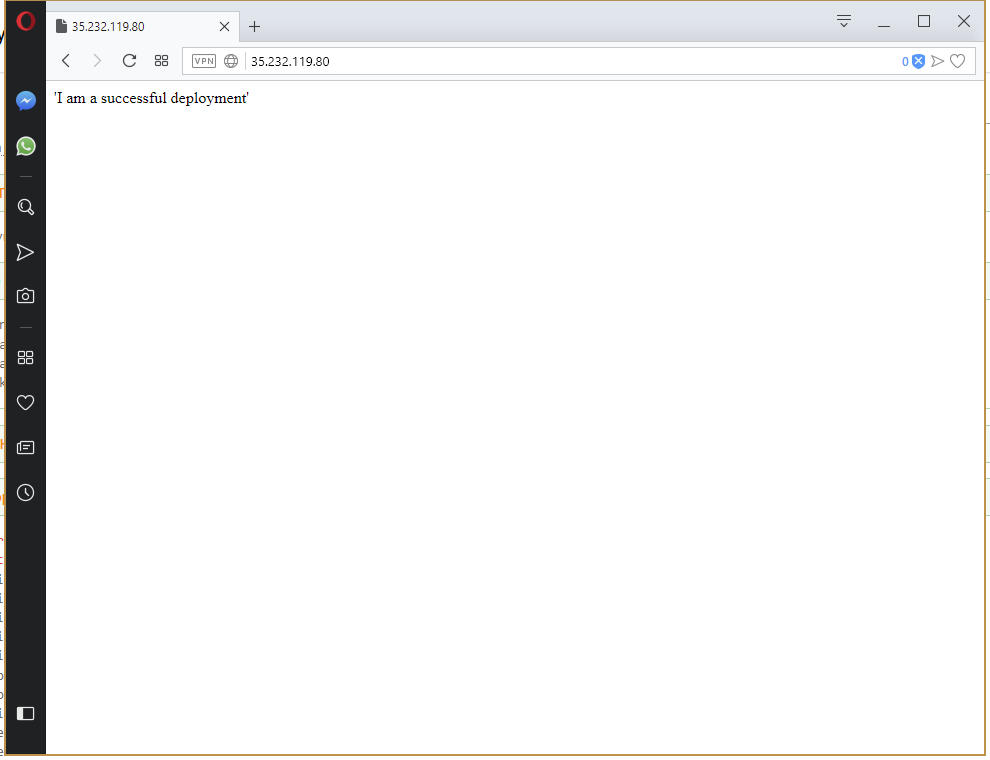Reload the current page
Image resolution: width=990 pixels, height=760 pixels.
tap(129, 61)
